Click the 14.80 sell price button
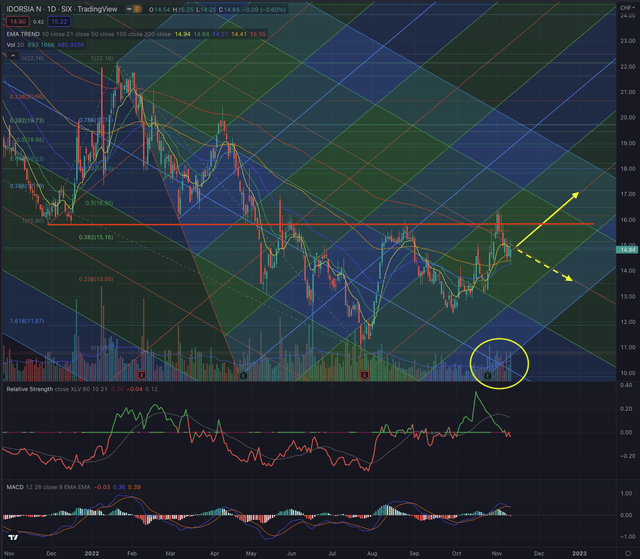Viewport: 640px width, 559px height. (x=18, y=22)
